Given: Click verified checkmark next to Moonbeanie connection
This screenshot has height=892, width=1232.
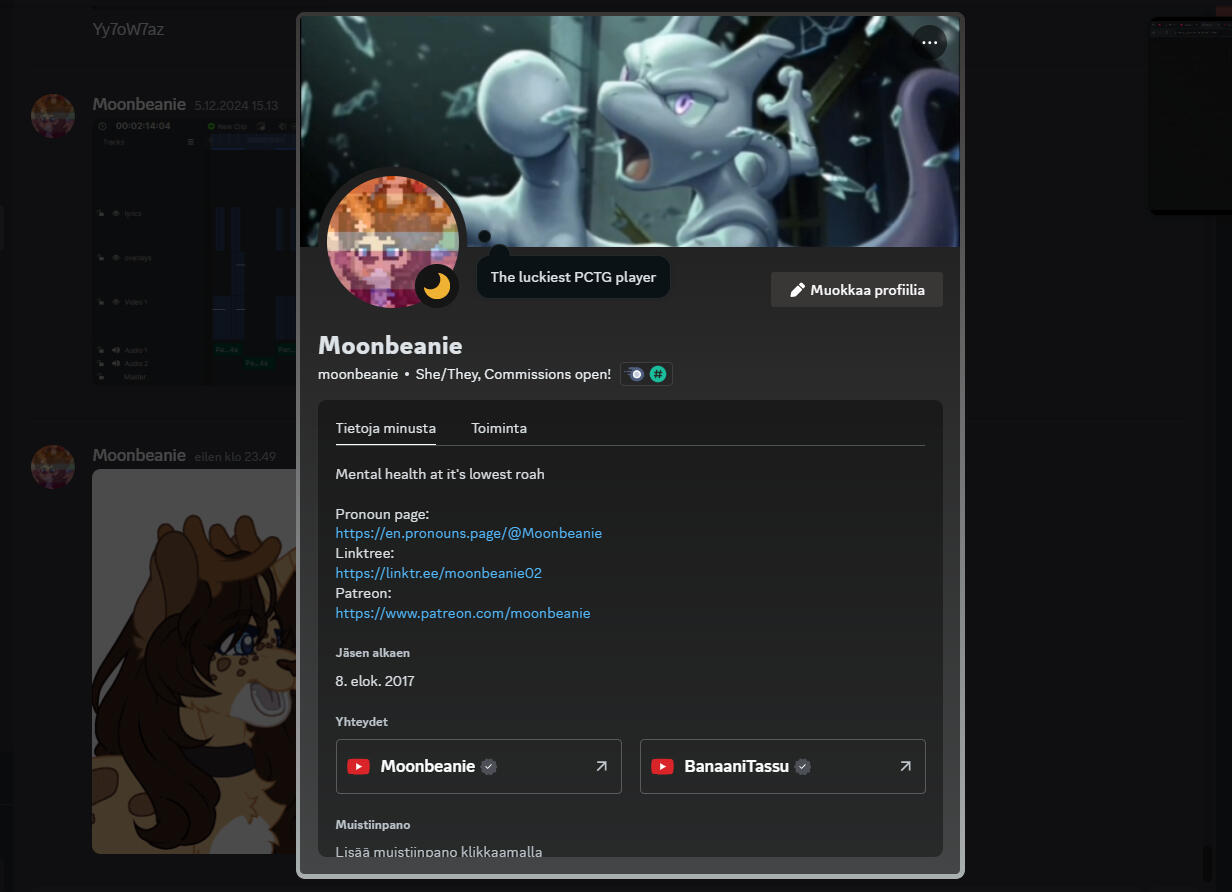Looking at the screenshot, I should [x=488, y=766].
